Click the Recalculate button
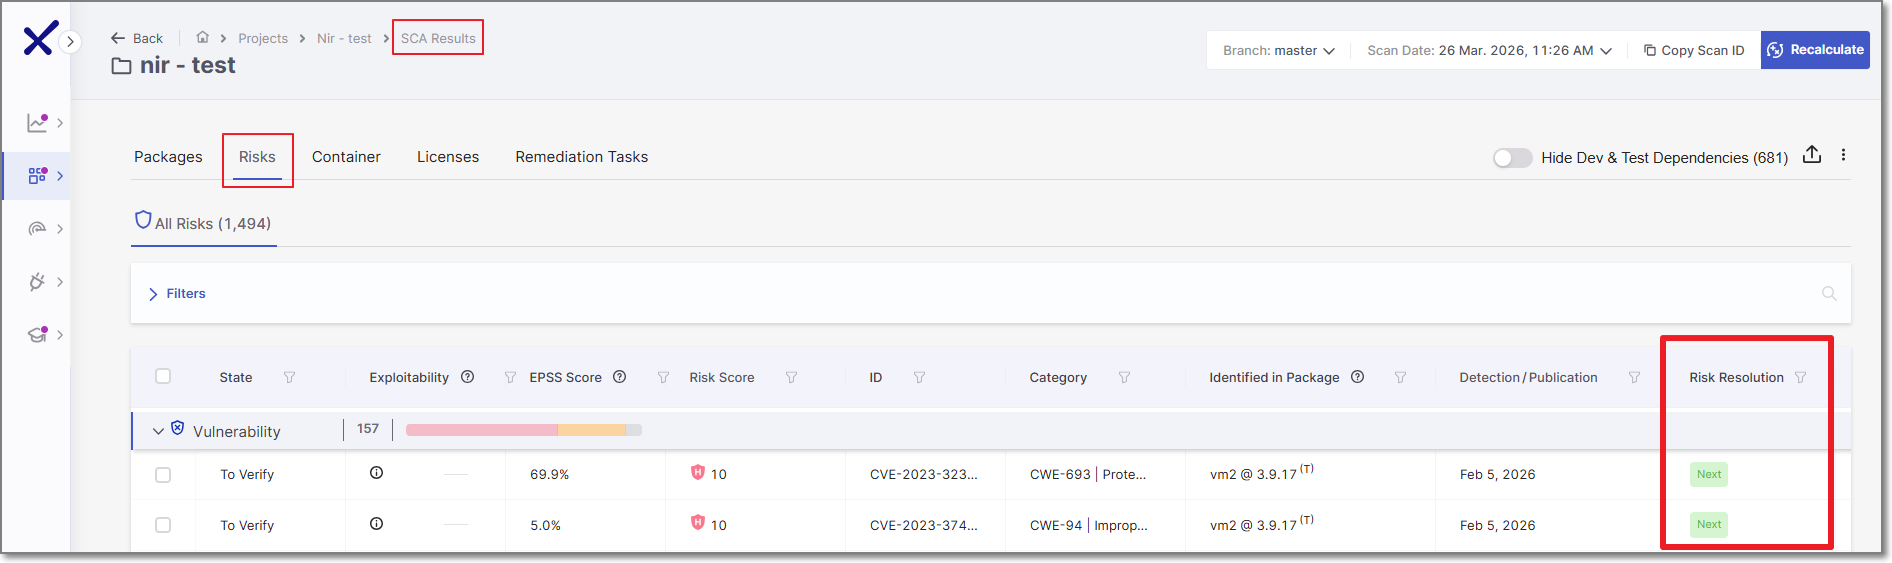This screenshot has width=1892, height=563. [1815, 50]
